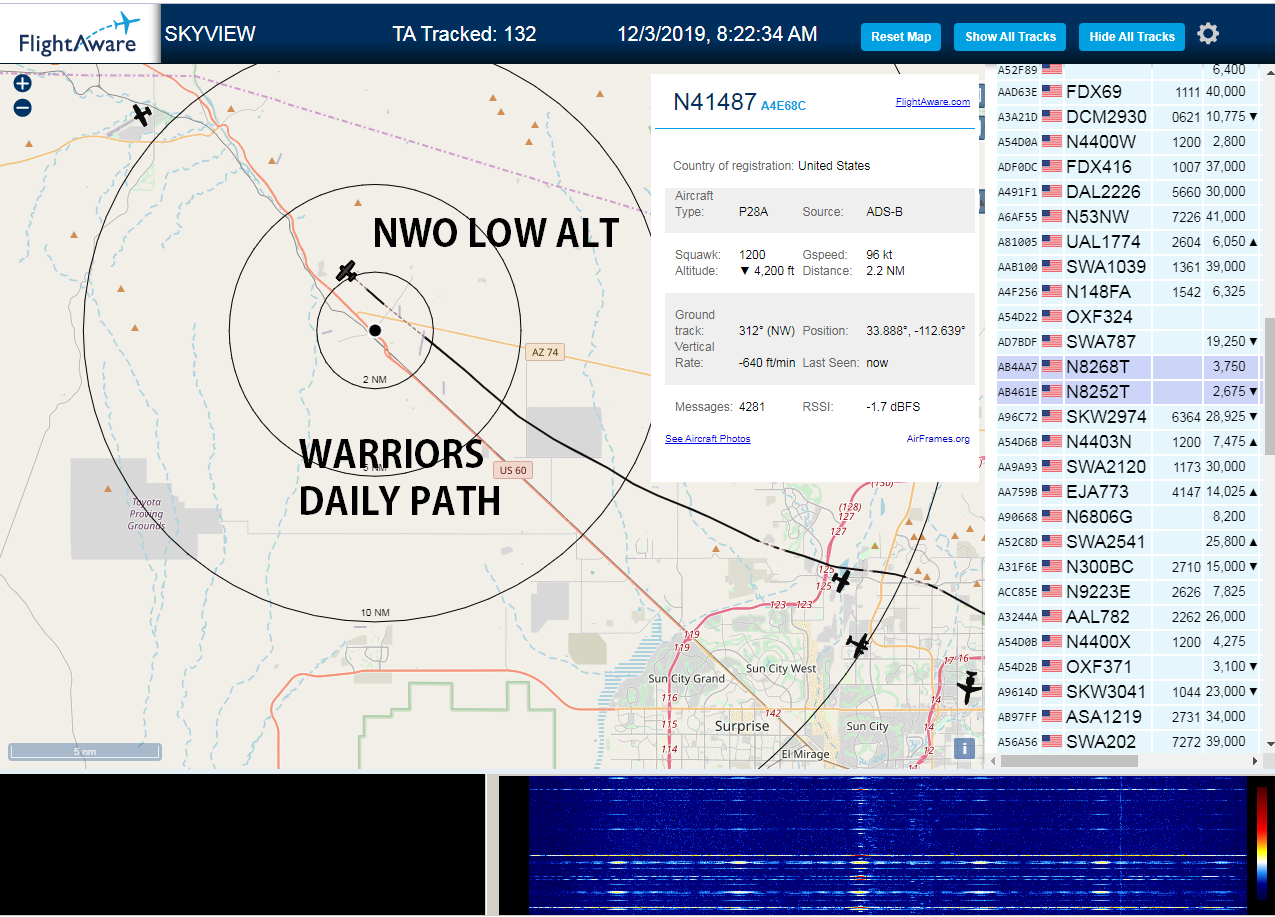Select N41487 plane near NWO LOW ALT
Screen dimensions: 1275x917
coord(346,271)
